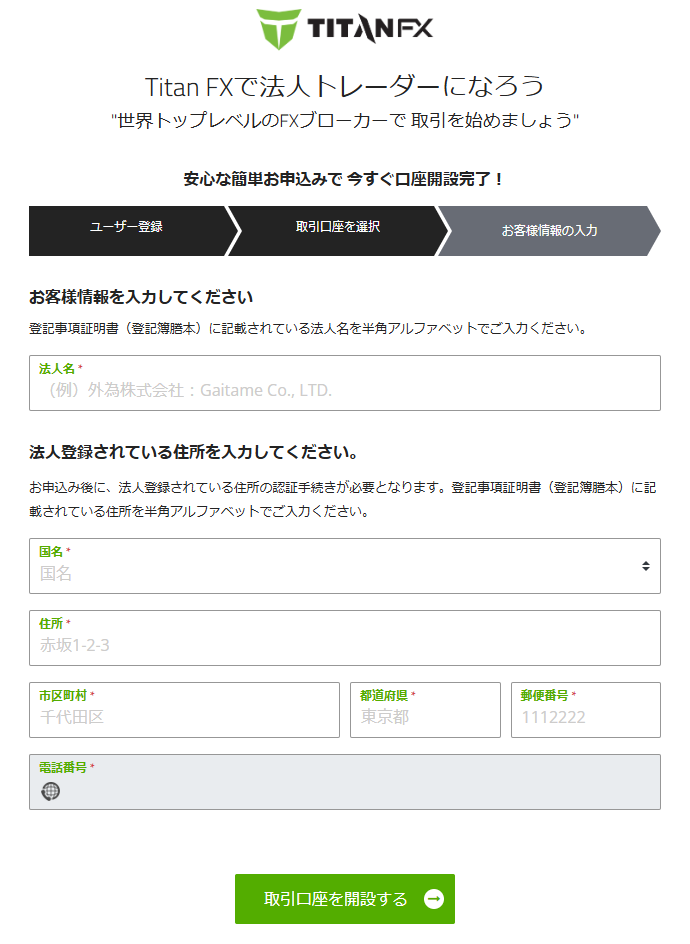Click into the 市区町村 input field

point(184,710)
